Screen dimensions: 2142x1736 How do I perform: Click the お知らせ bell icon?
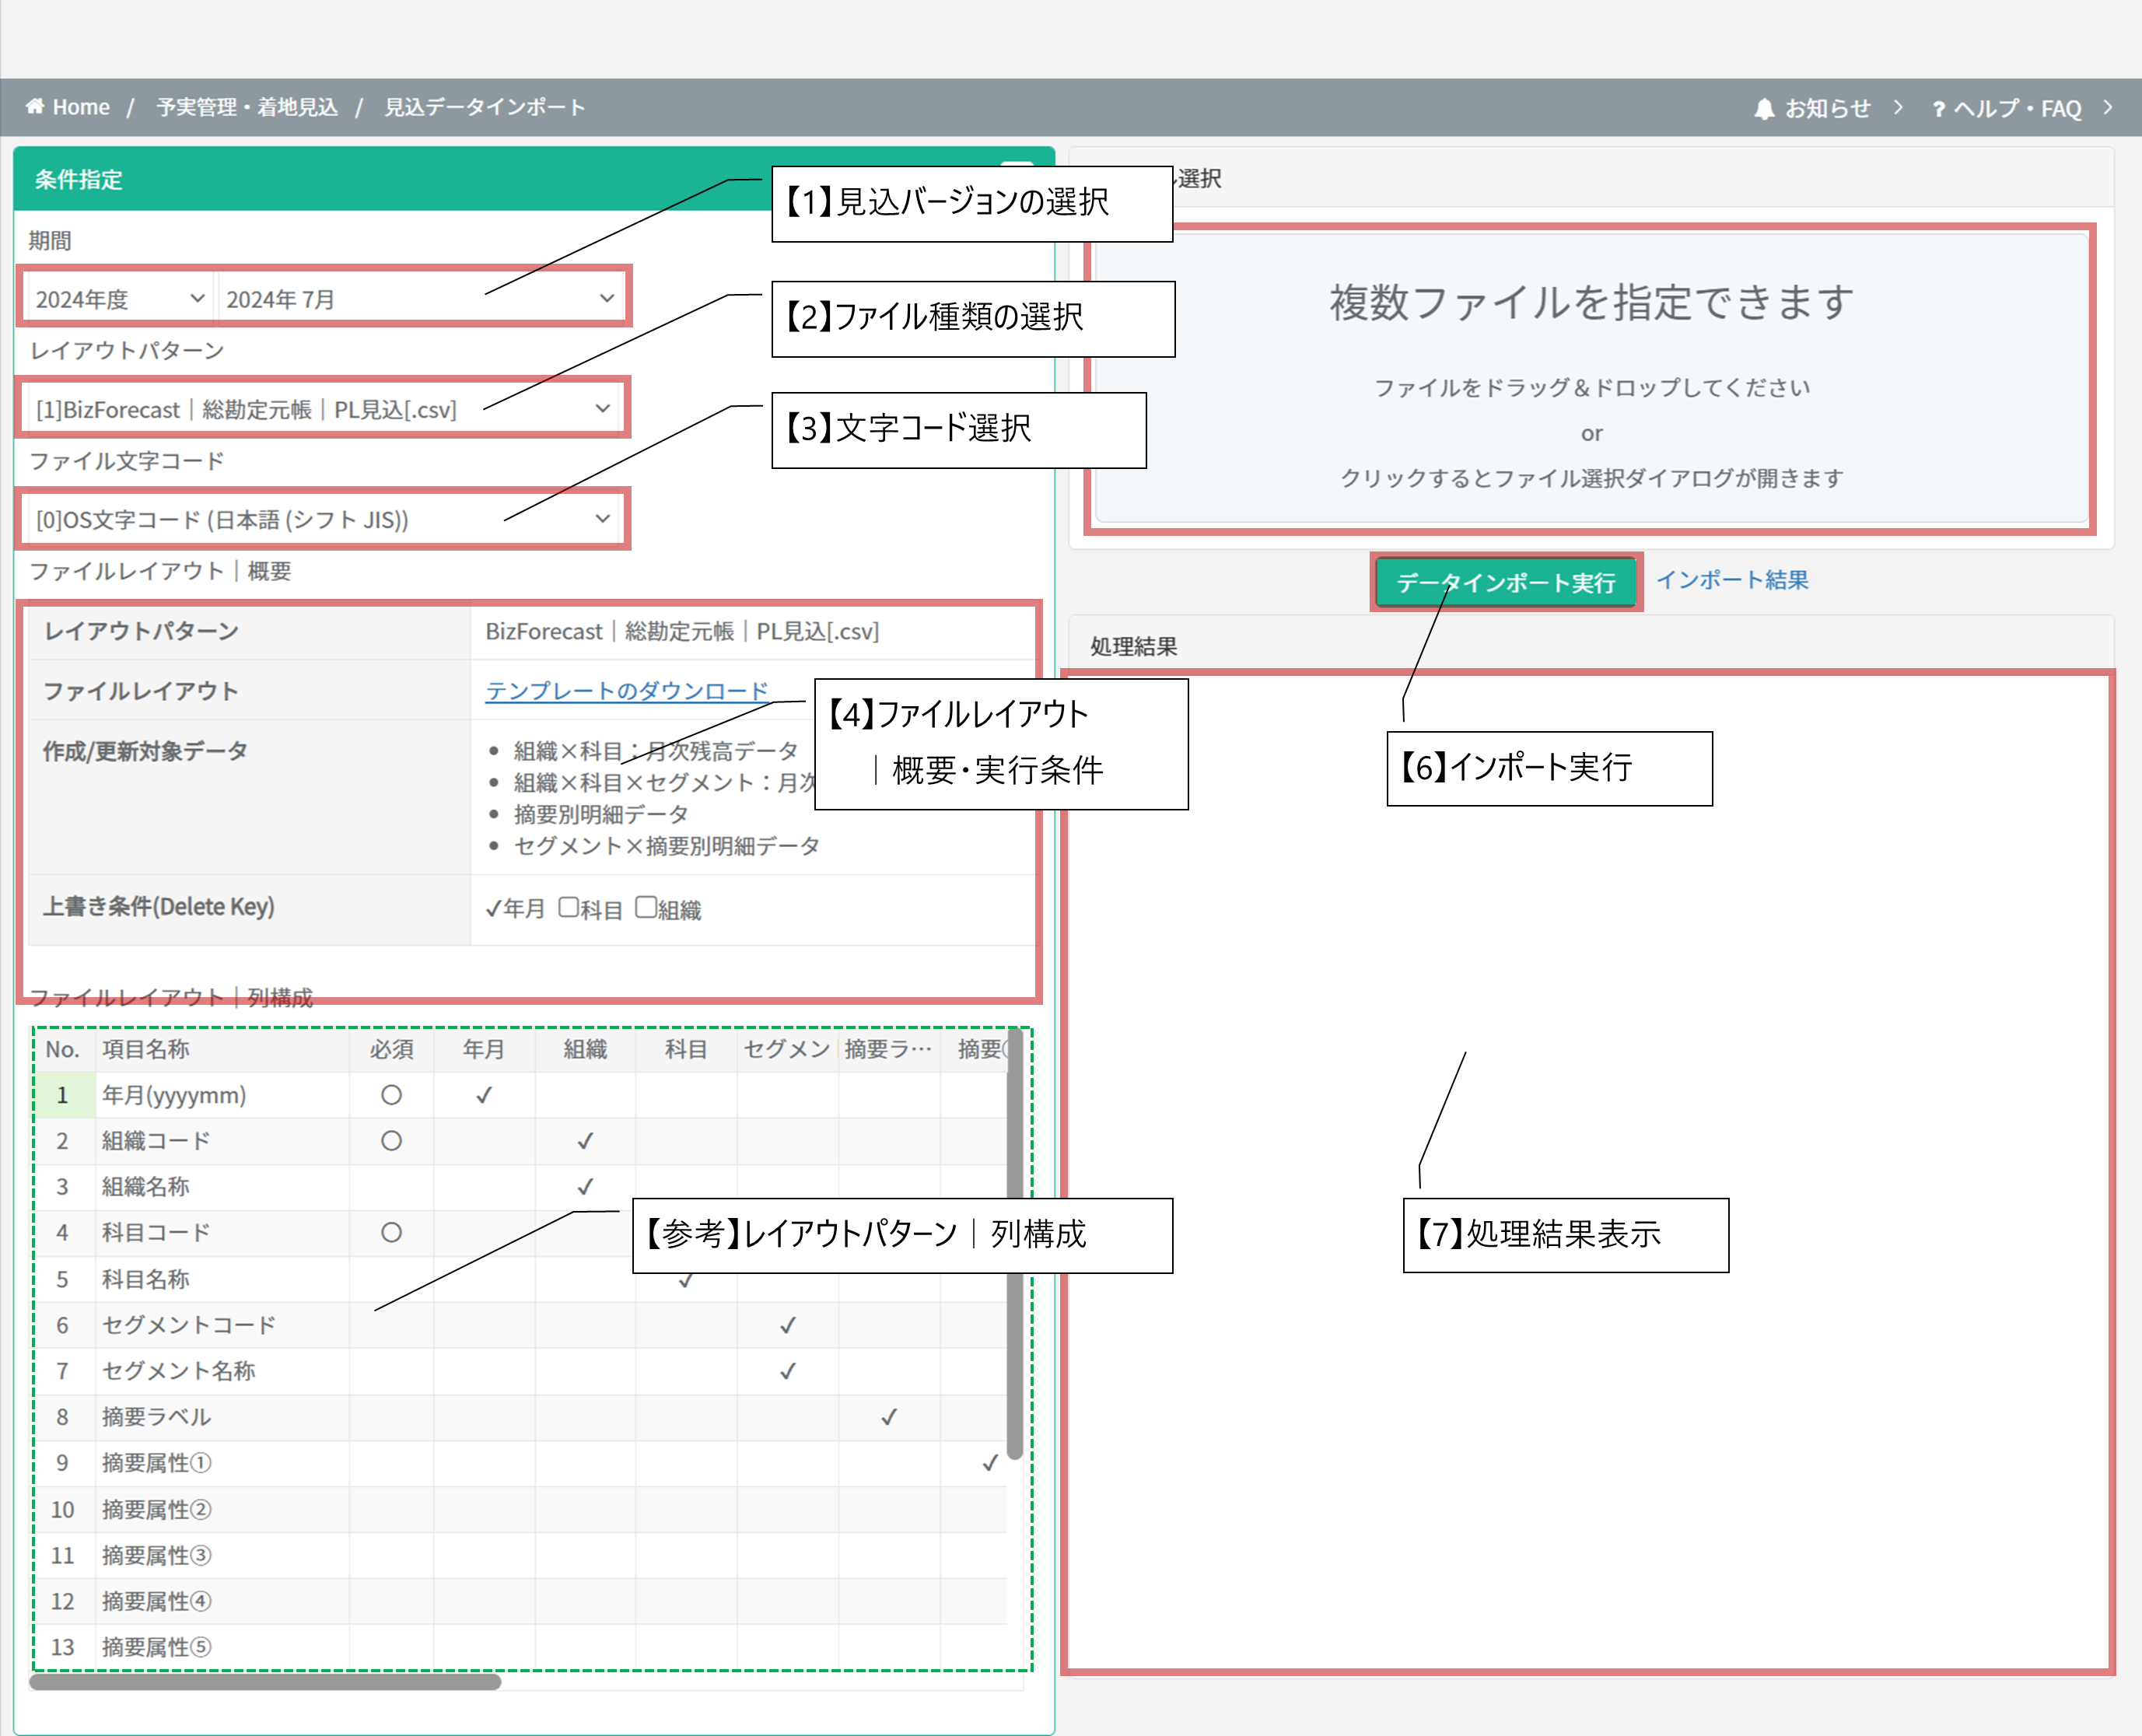1764,108
